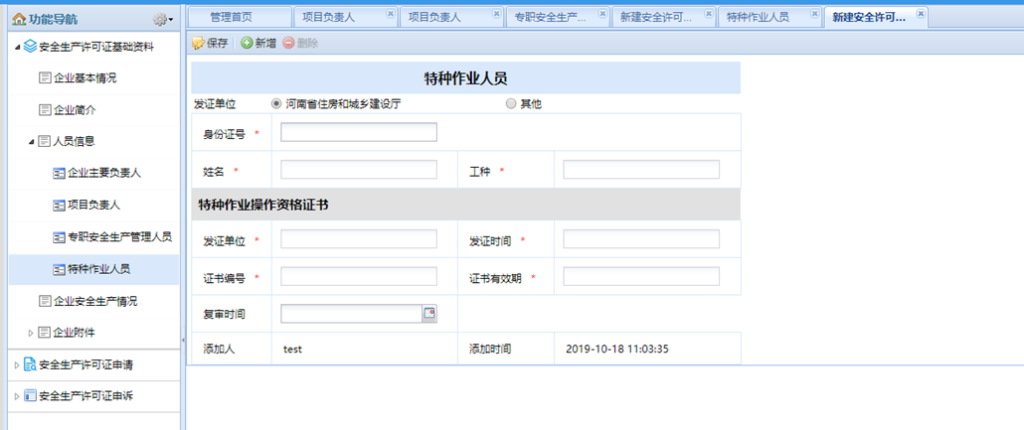
Task: Click the timestamp 2019-10-18 11:03:35
Action: click(x=617, y=349)
